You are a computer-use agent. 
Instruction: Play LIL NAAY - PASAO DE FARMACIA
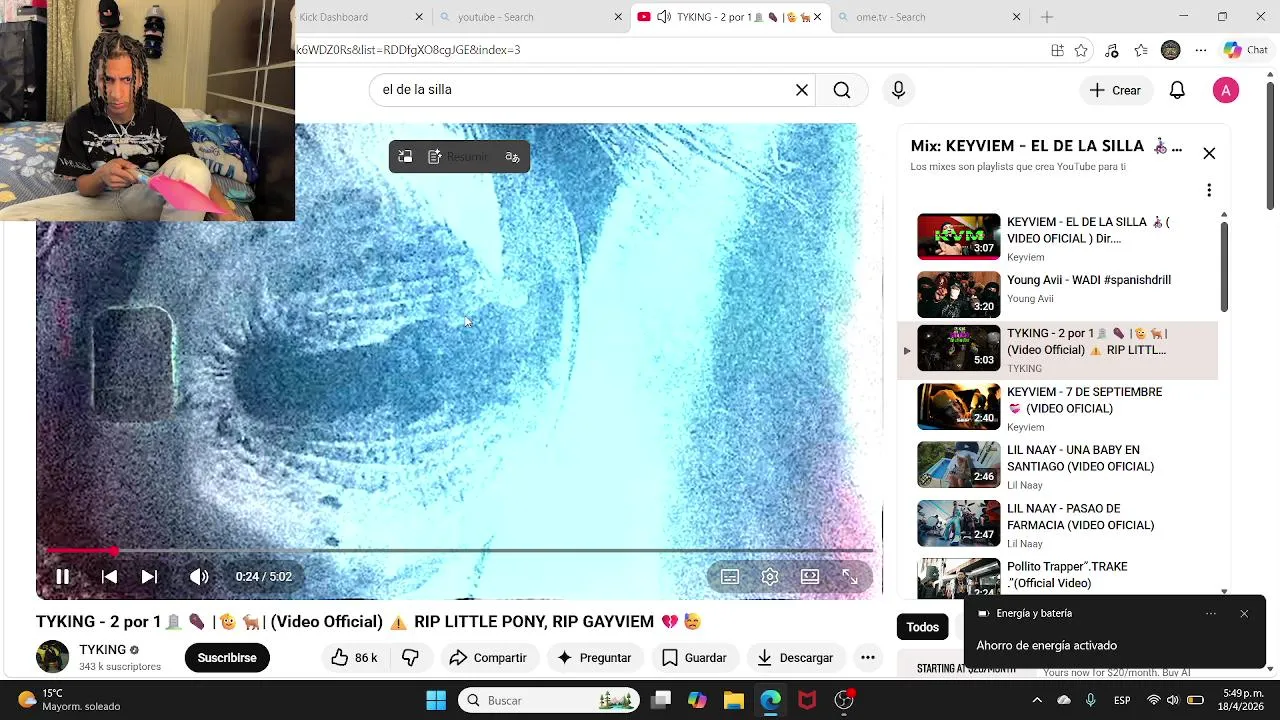coord(1058,524)
